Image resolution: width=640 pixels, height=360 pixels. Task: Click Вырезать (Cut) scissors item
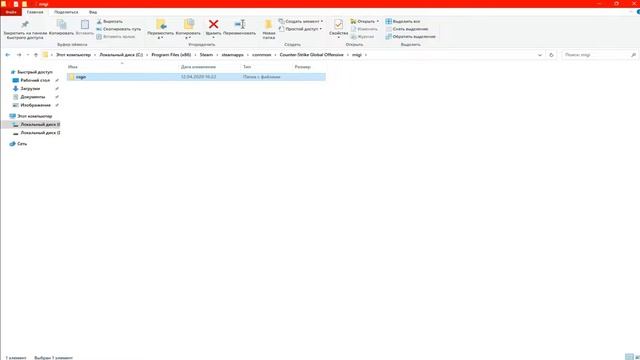(109, 21)
